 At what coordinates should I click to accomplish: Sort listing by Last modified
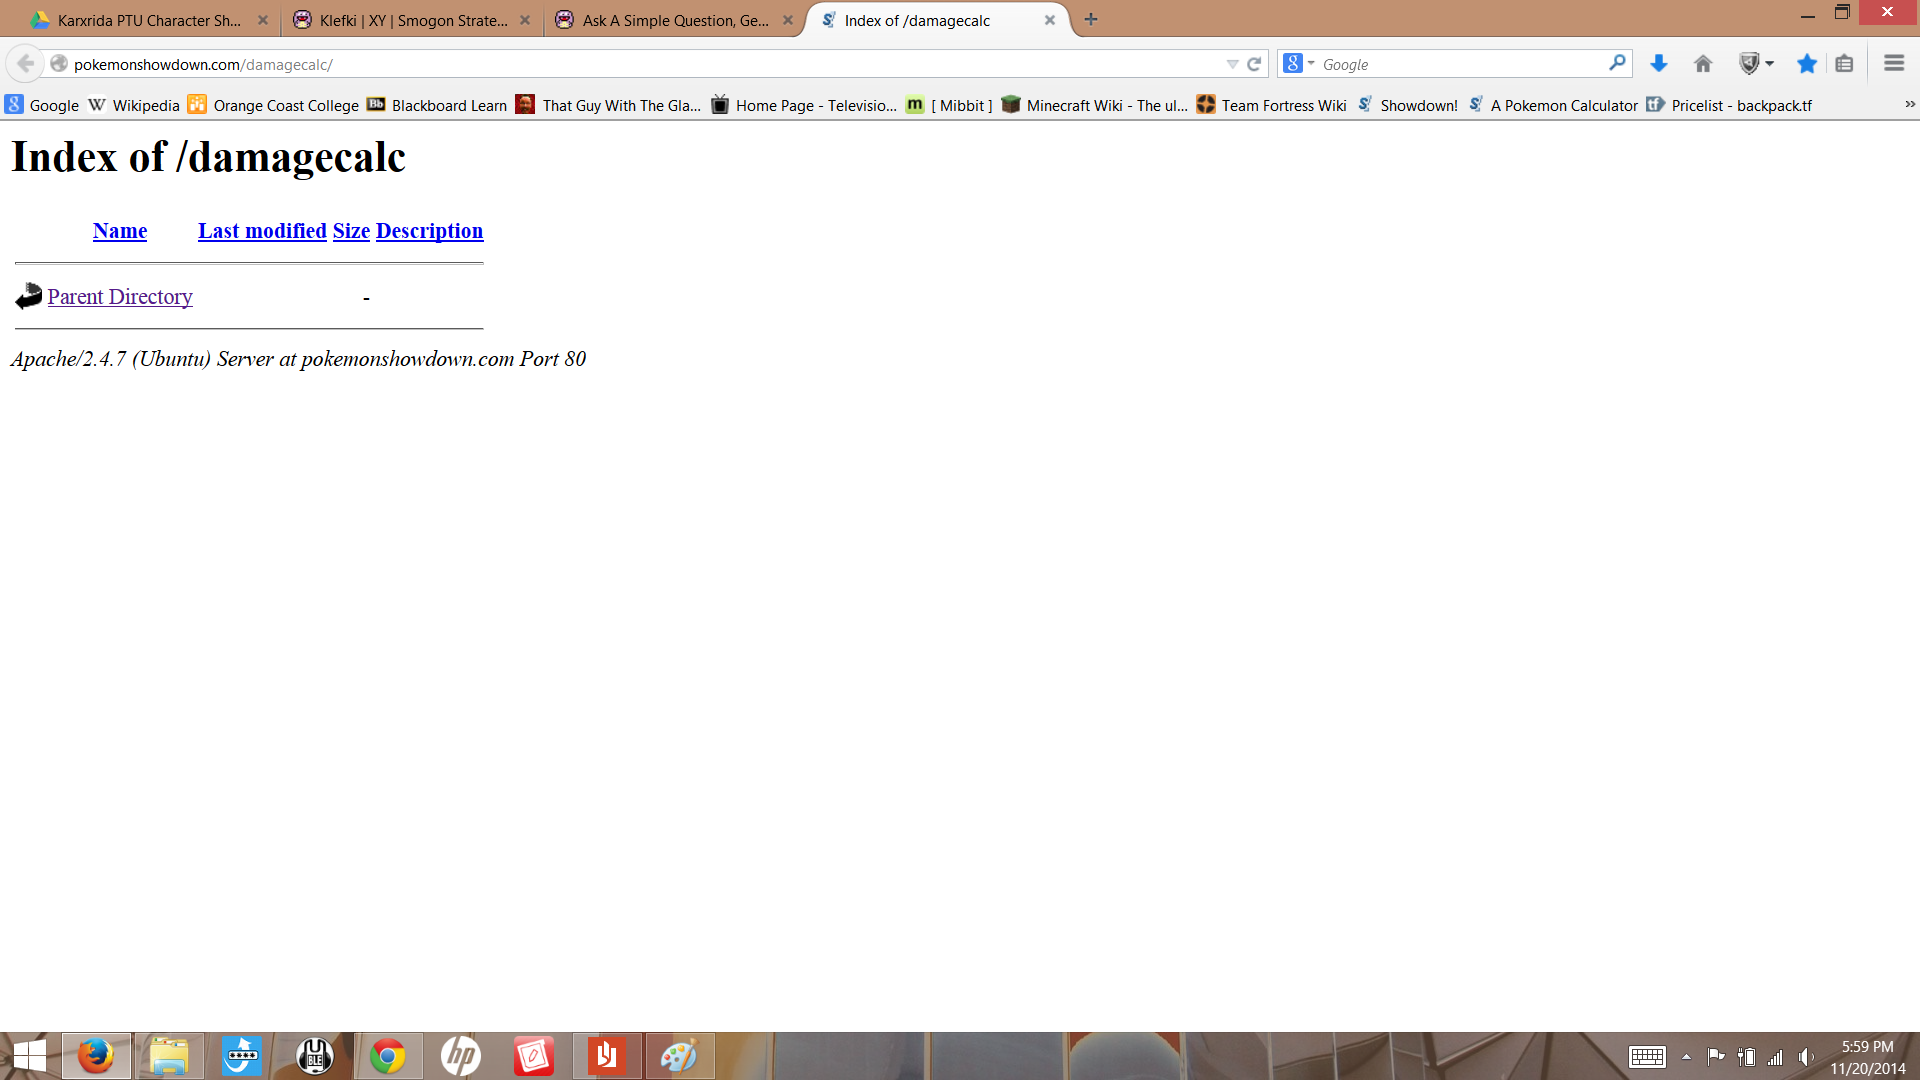click(x=262, y=231)
